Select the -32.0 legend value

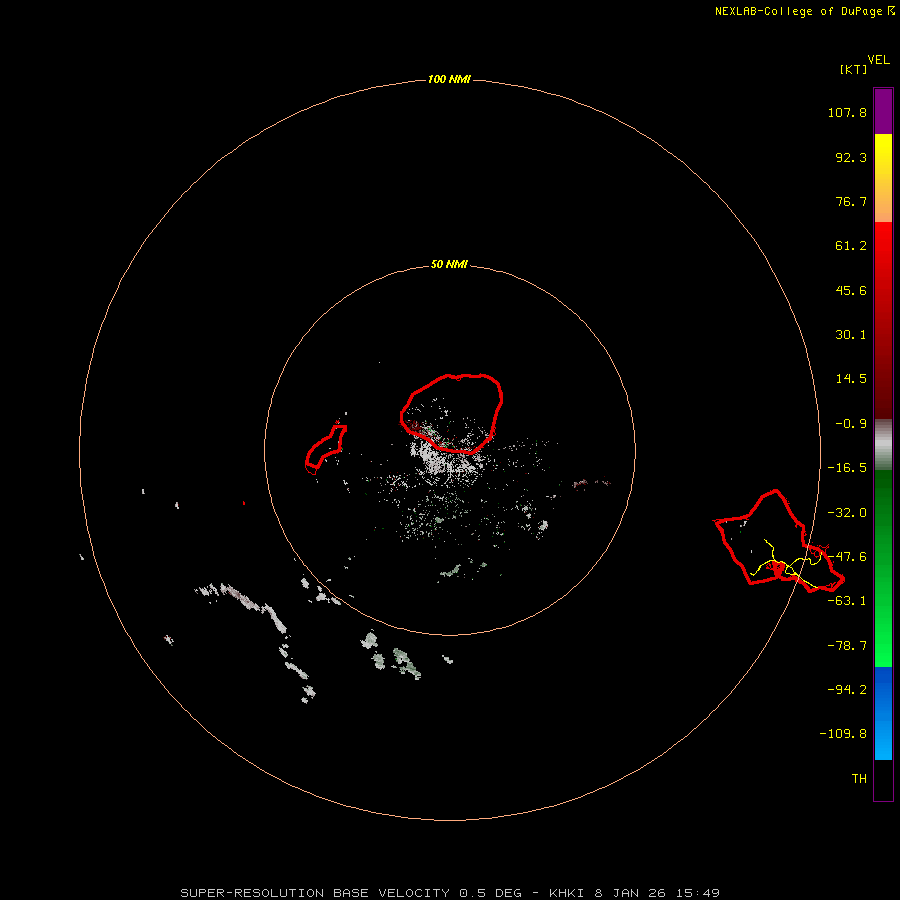coord(847,513)
